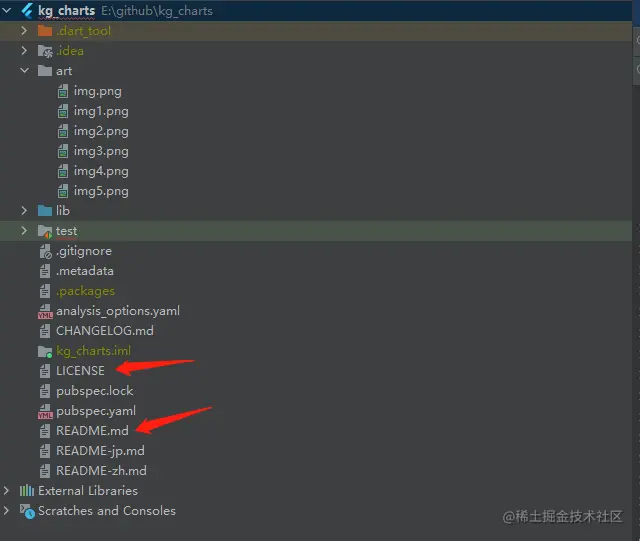Select the kg_charts project name
The image size is (640, 541).
pyautogui.click(x=67, y=11)
